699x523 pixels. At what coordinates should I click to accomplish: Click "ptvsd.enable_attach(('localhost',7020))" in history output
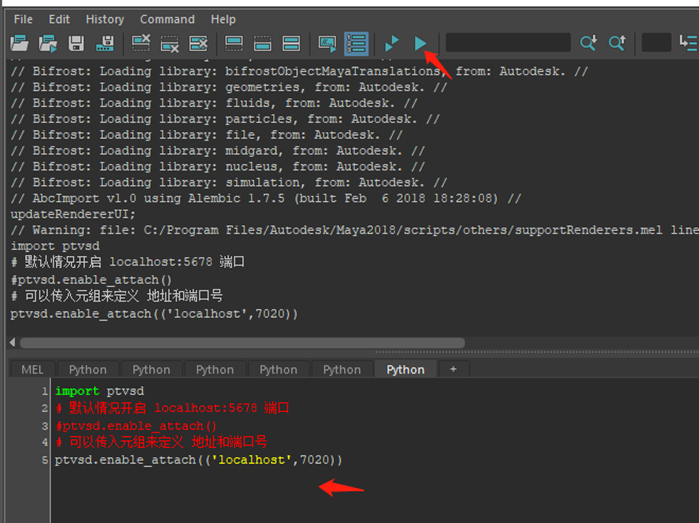pyautogui.click(x=154, y=314)
